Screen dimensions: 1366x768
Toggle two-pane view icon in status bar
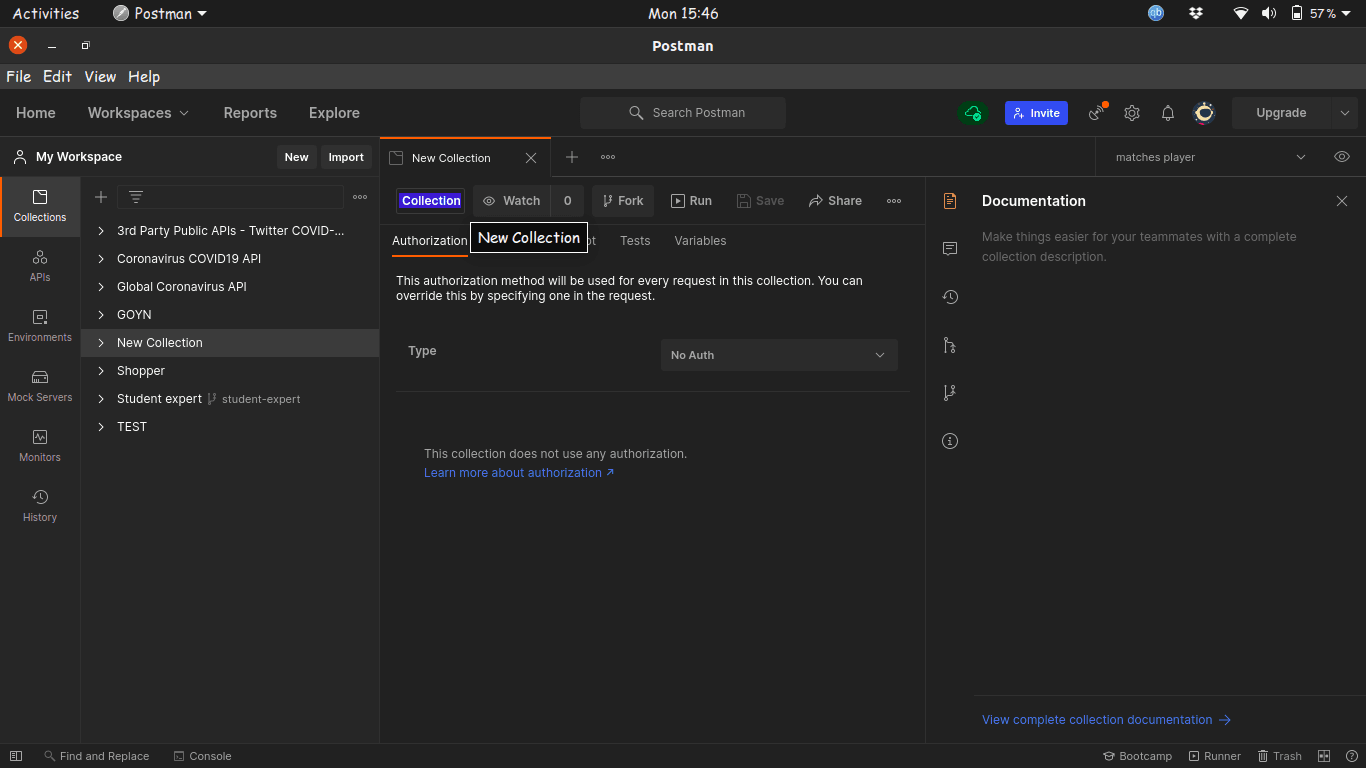point(1324,756)
